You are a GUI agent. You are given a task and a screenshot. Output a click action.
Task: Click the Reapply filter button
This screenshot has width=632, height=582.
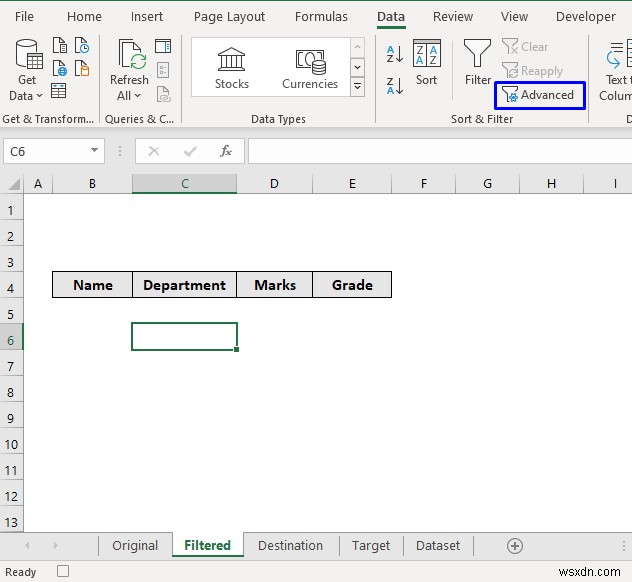(532, 71)
